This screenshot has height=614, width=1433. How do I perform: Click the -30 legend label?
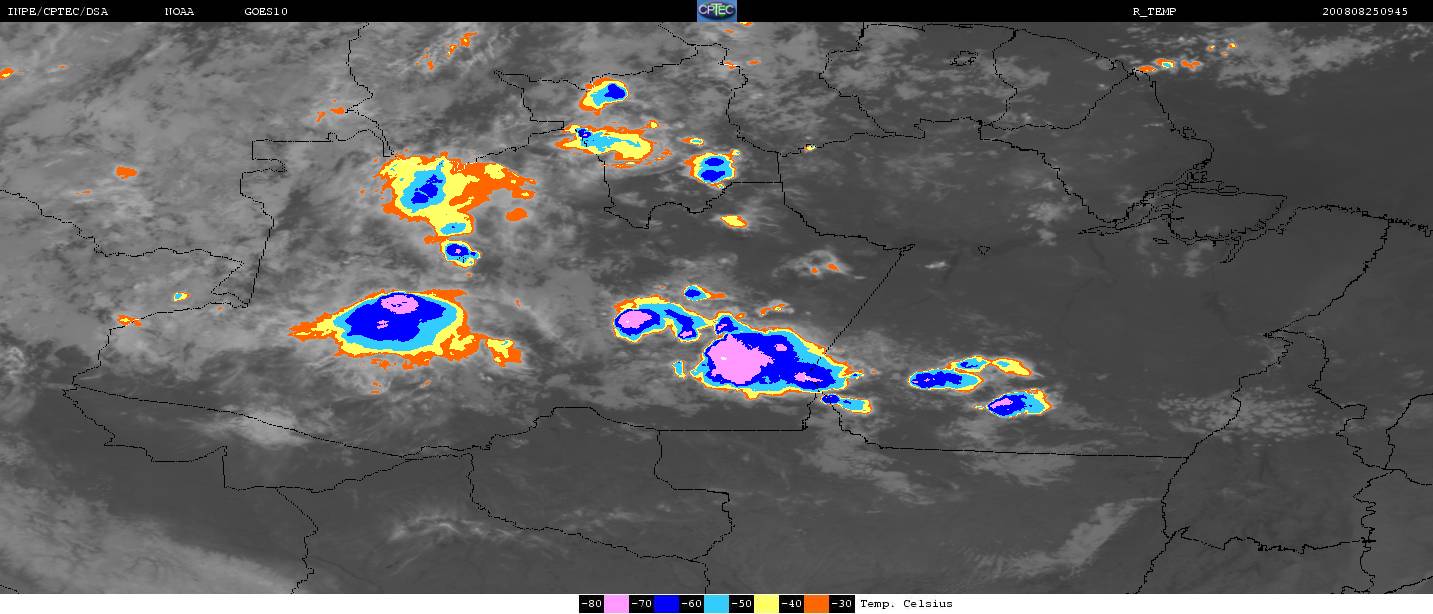(x=842, y=604)
